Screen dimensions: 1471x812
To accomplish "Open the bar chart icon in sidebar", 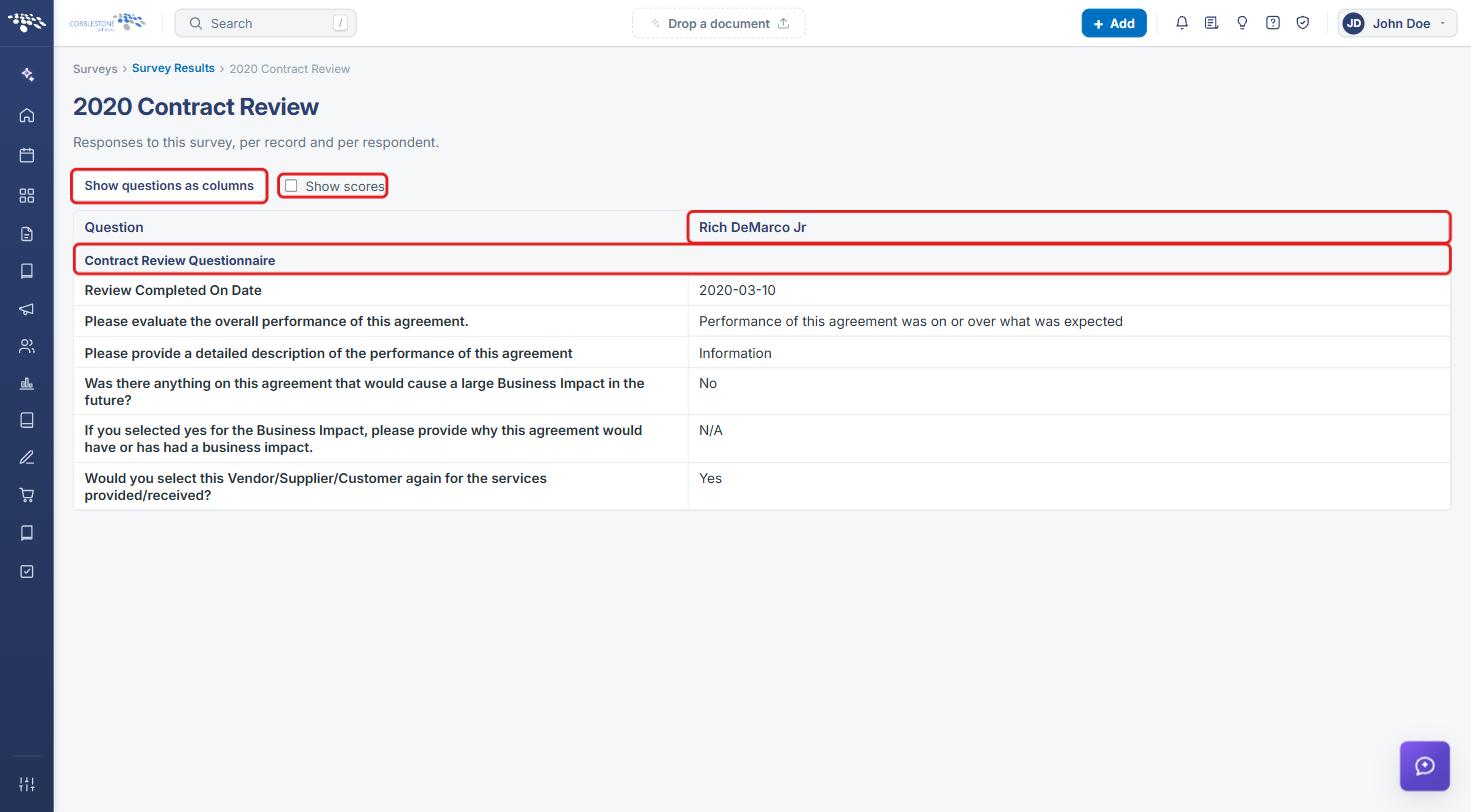I will 27,384.
